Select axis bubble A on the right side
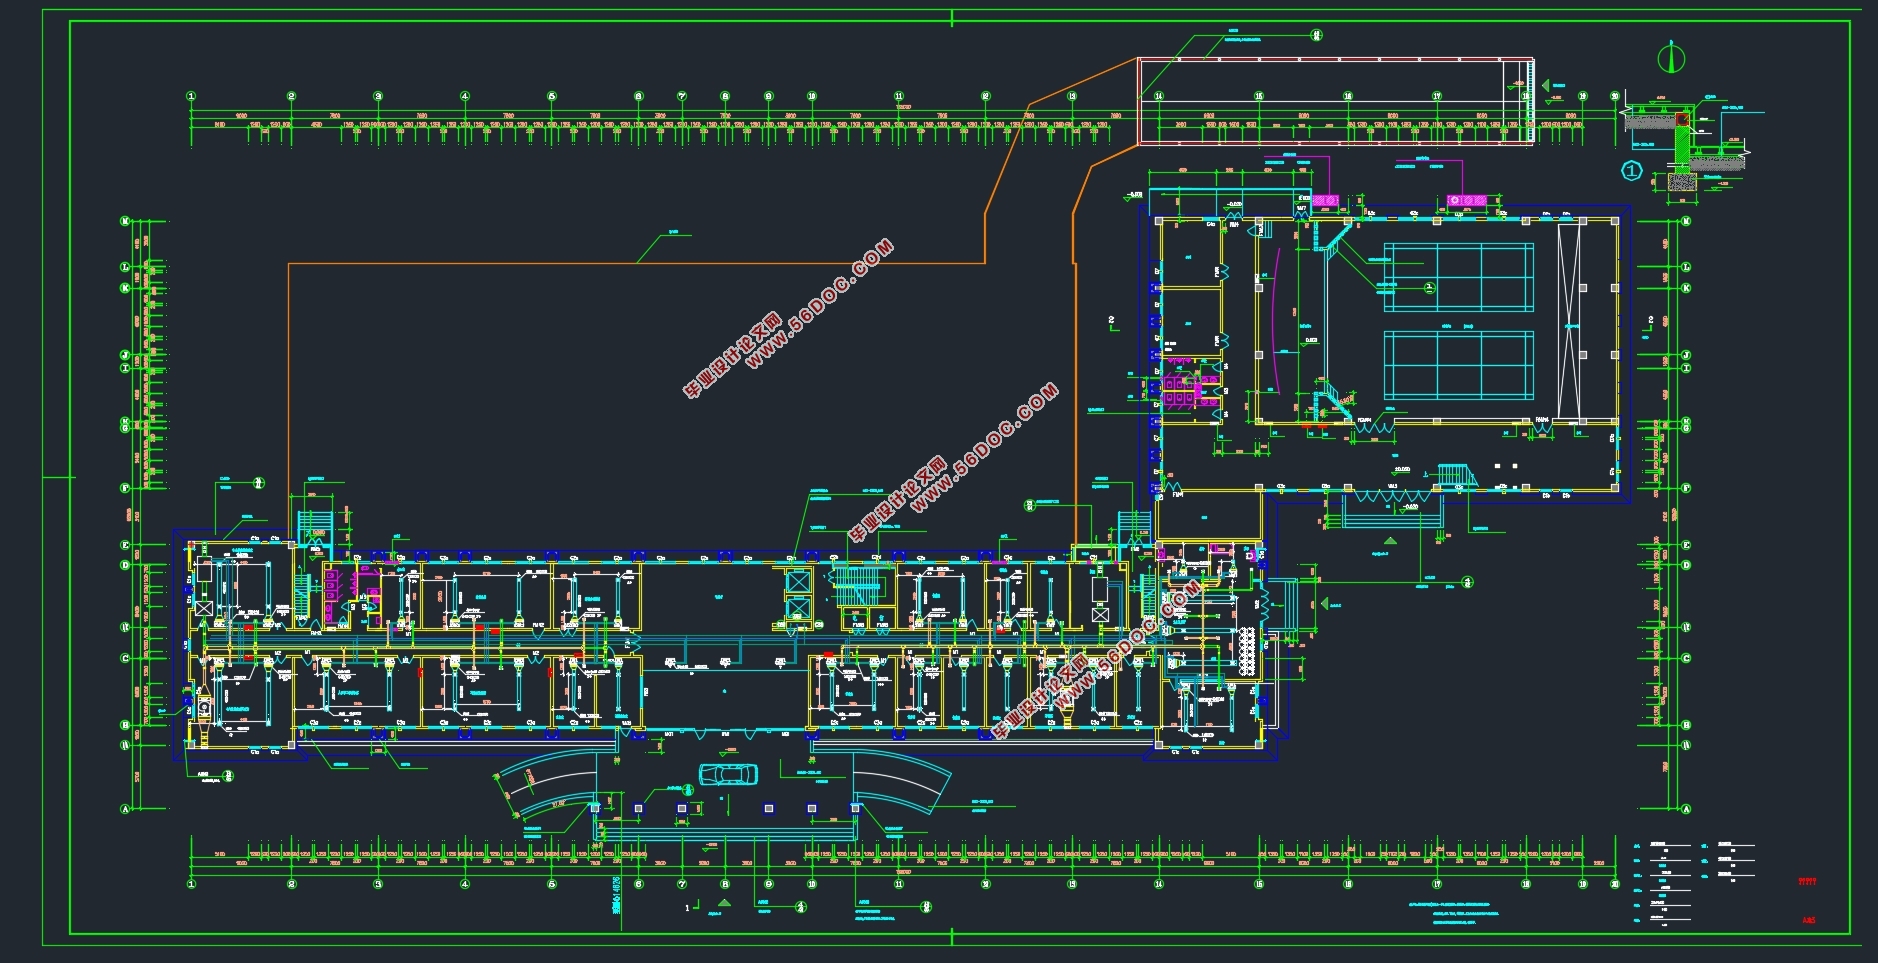1878x963 pixels. [1686, 809]
